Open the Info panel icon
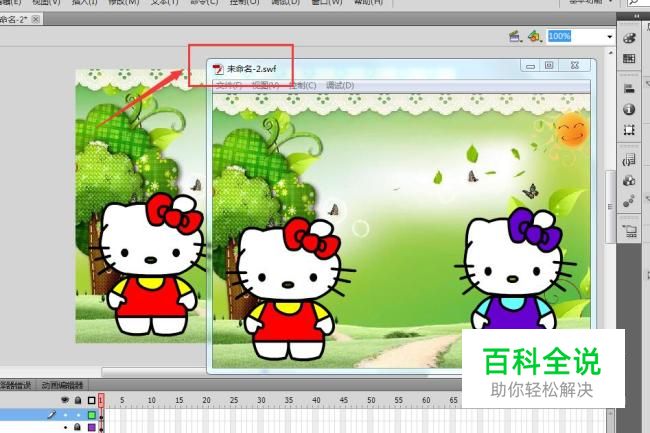The width and height of the screenshot is (650, 433). (629, 109)
